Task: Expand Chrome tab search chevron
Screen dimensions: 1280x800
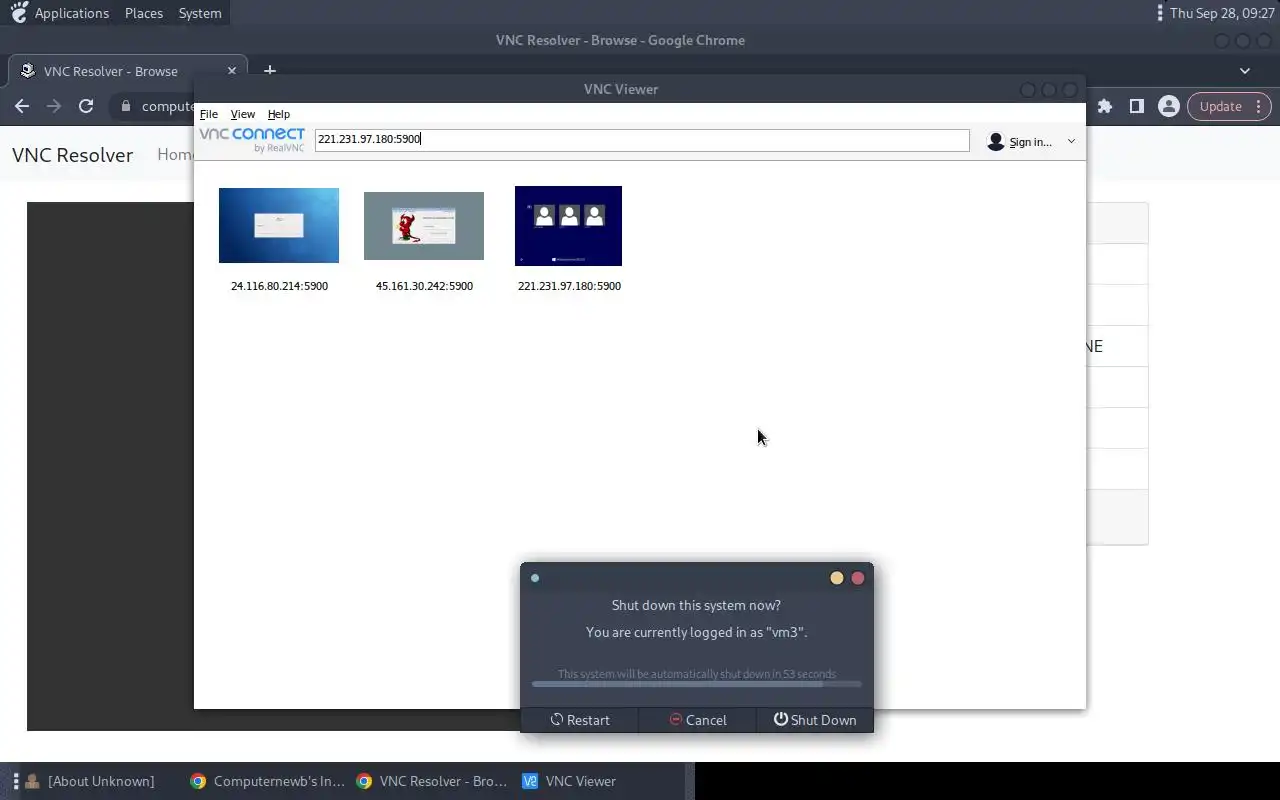Action: point(1245,71)
